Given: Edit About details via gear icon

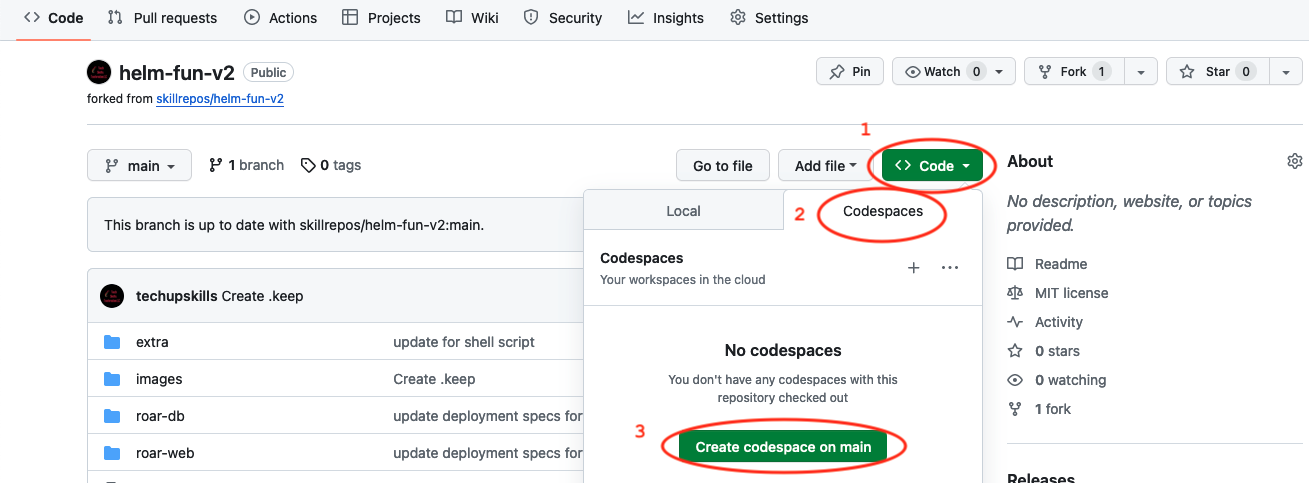Looking at the screenshot, I should (x=1295, y=161).
